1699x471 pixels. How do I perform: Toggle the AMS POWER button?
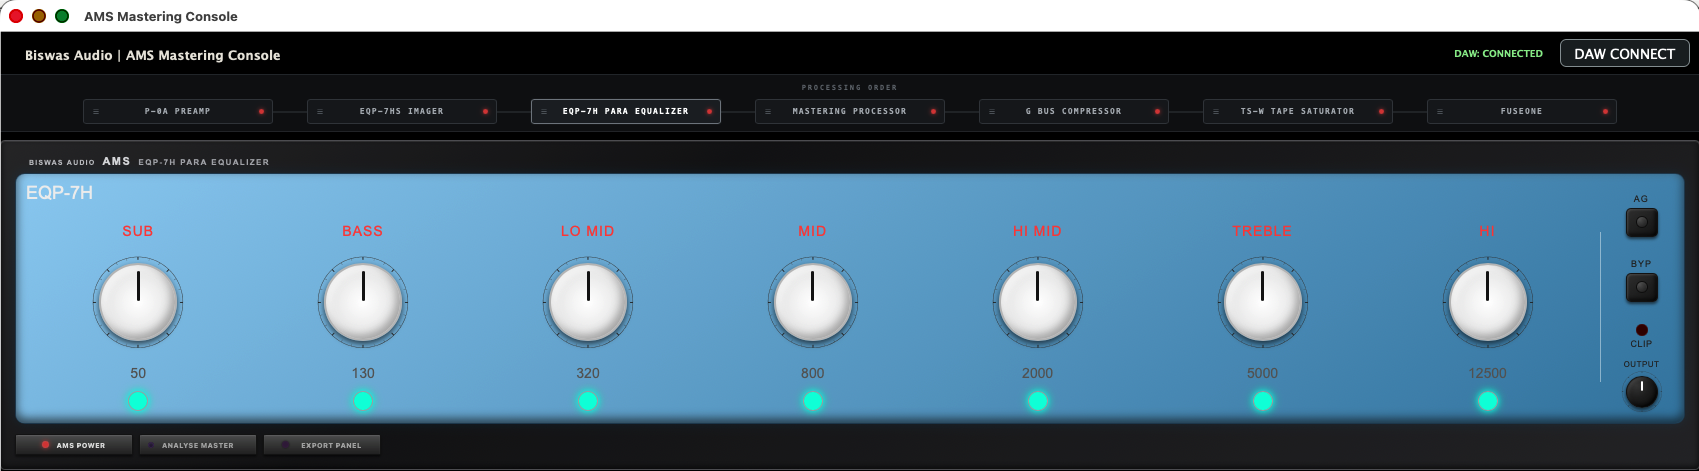(74, 445)
